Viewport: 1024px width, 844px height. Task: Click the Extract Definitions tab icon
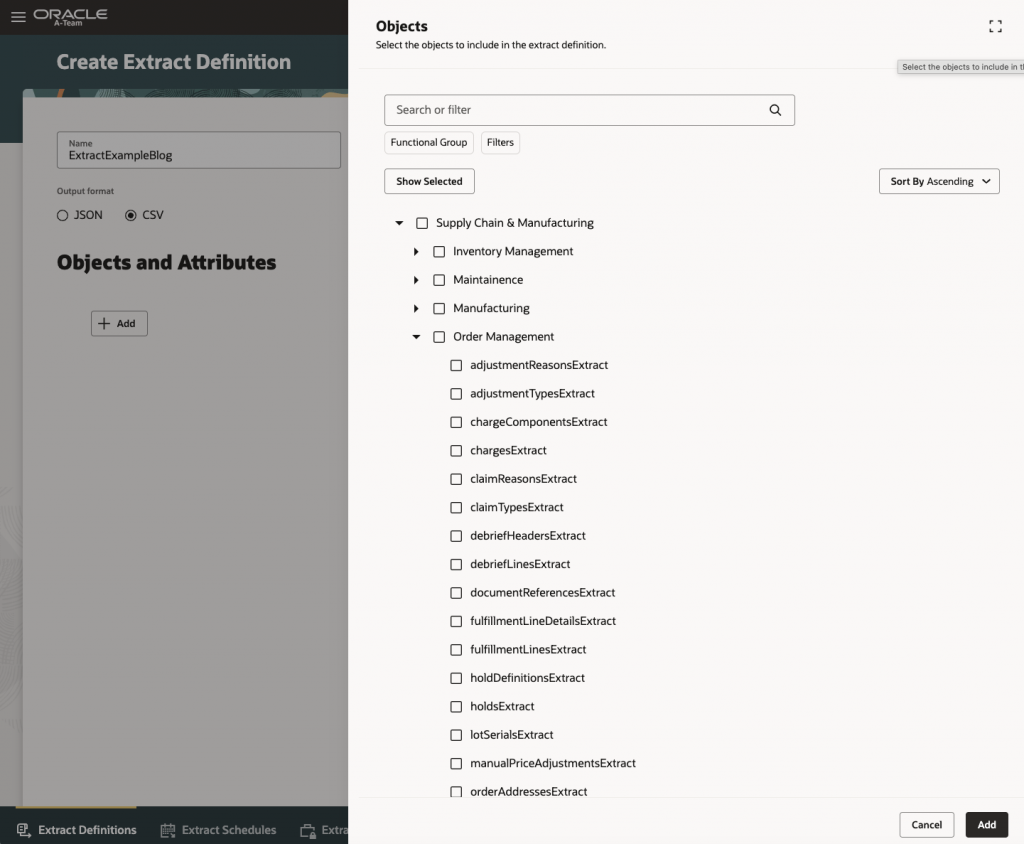pyautogui.click(x=23, y=830)
